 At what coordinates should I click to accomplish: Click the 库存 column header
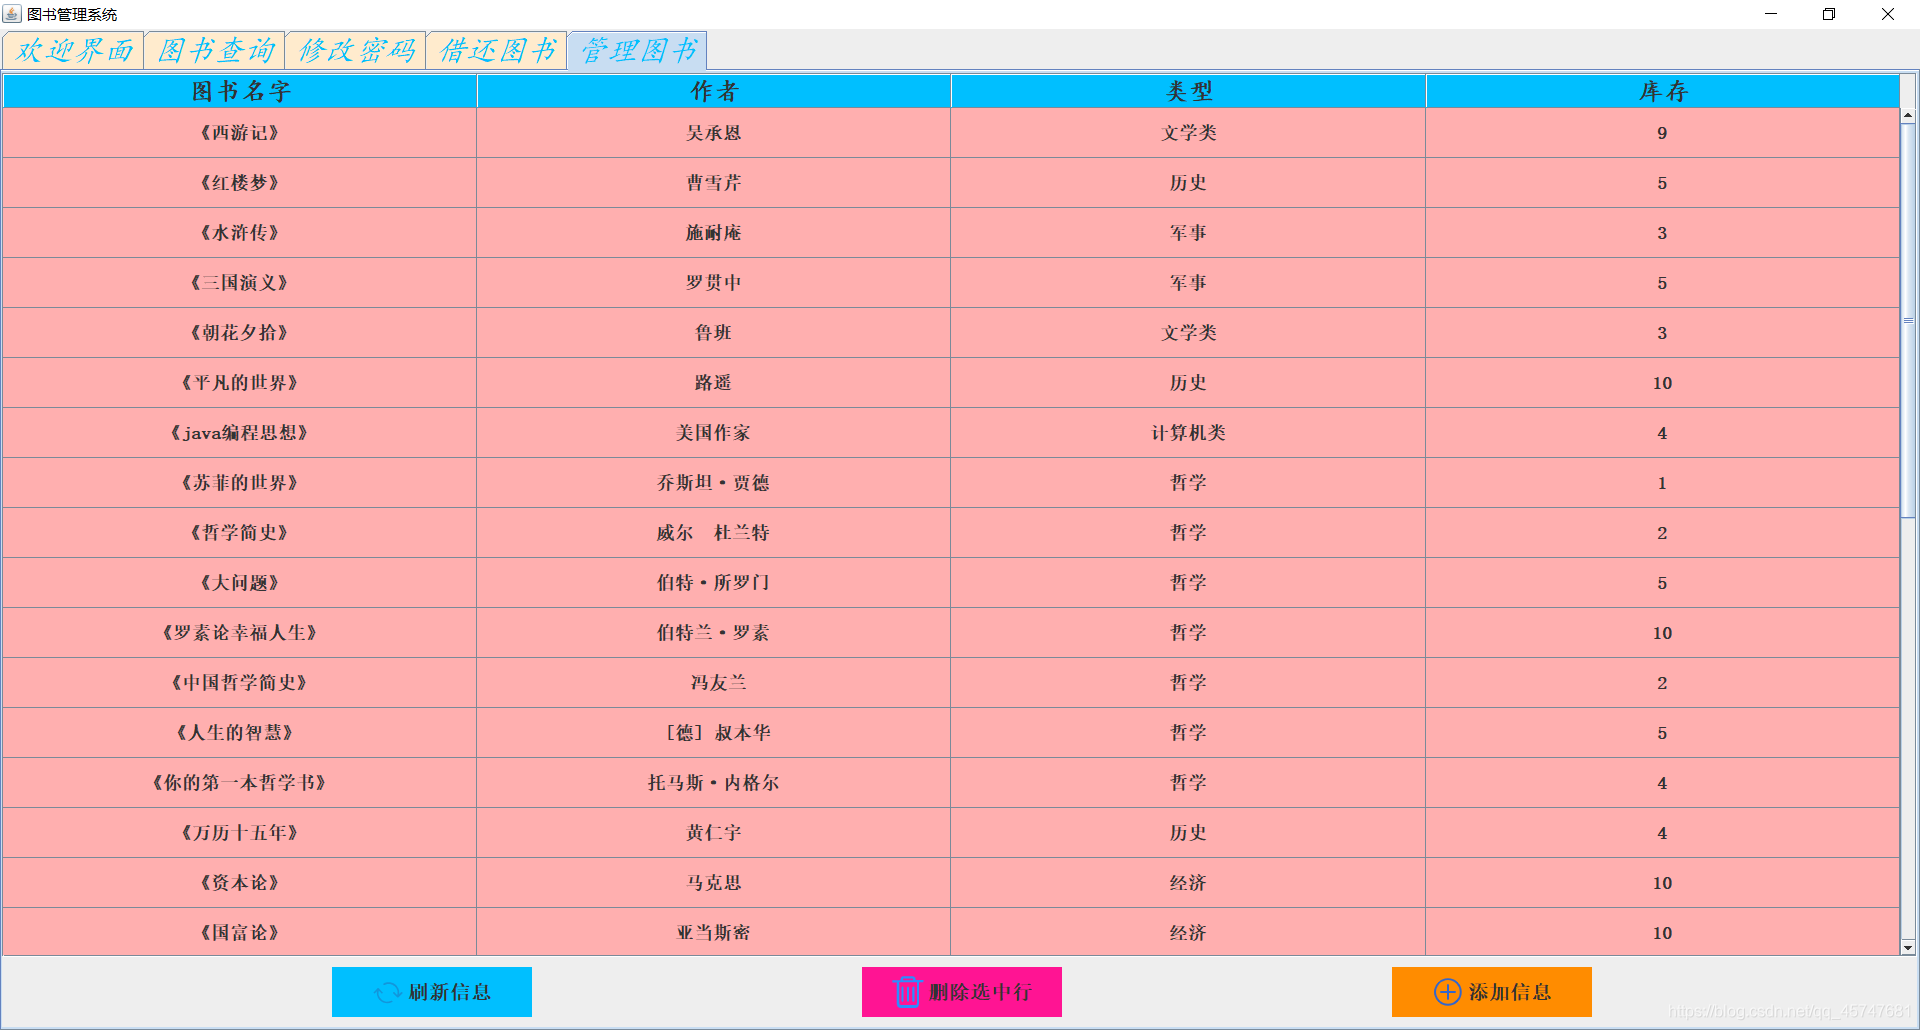pyautogui.click(x=1663, y=91)
